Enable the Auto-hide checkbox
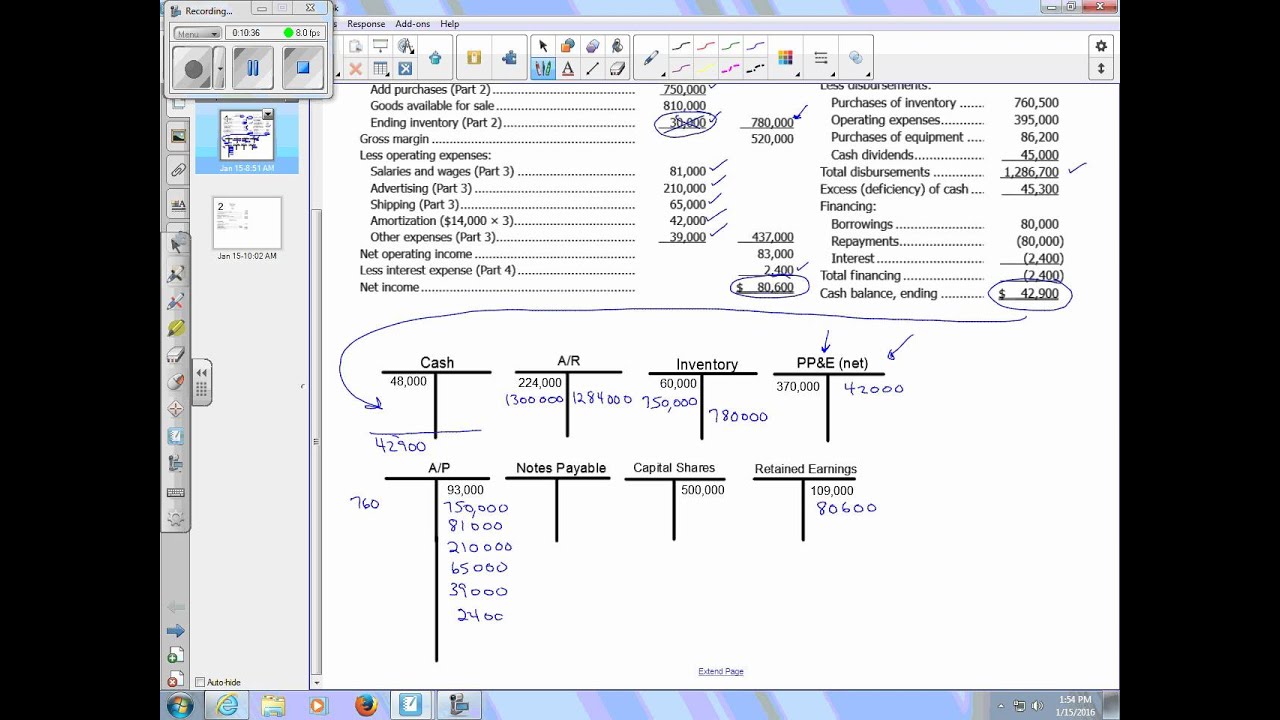Viewport: 1280px width, 720px height. point(200,682)
